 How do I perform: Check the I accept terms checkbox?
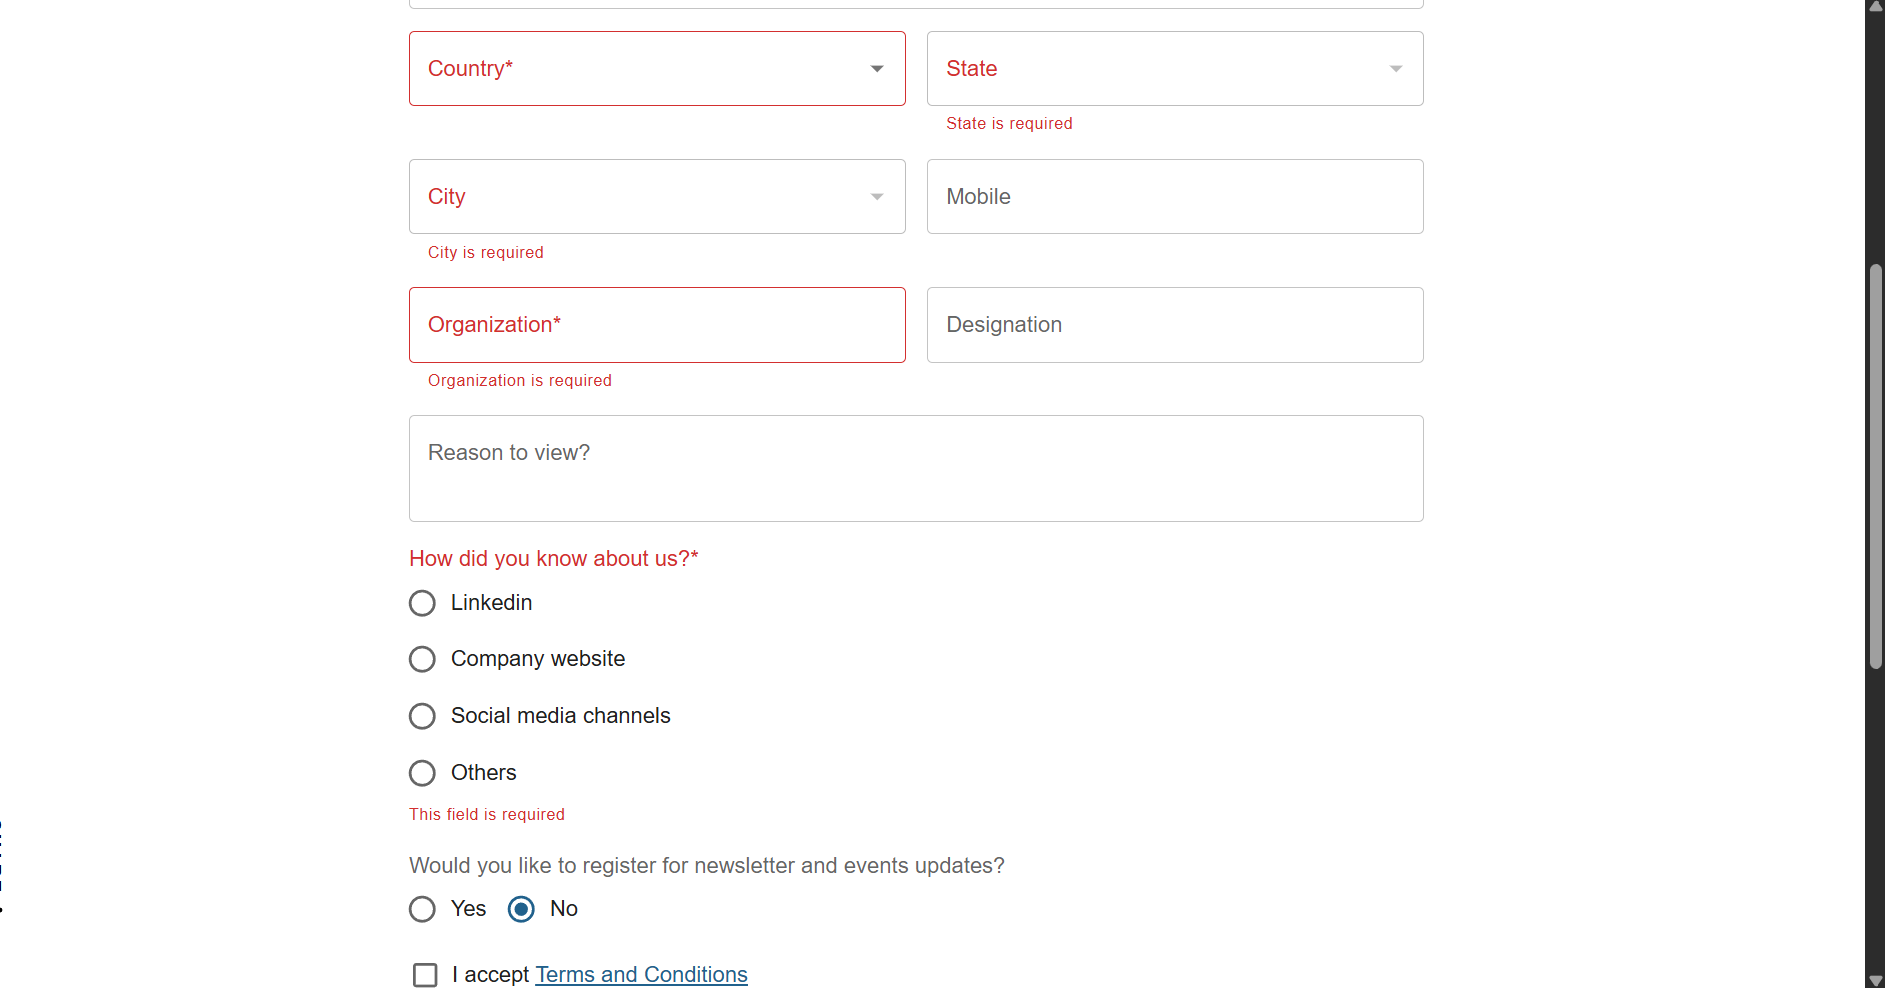pos(425,975)
